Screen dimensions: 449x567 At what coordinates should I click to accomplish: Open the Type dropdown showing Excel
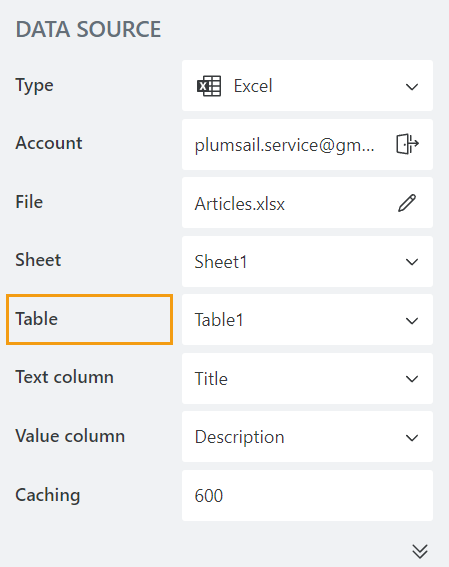307,86
